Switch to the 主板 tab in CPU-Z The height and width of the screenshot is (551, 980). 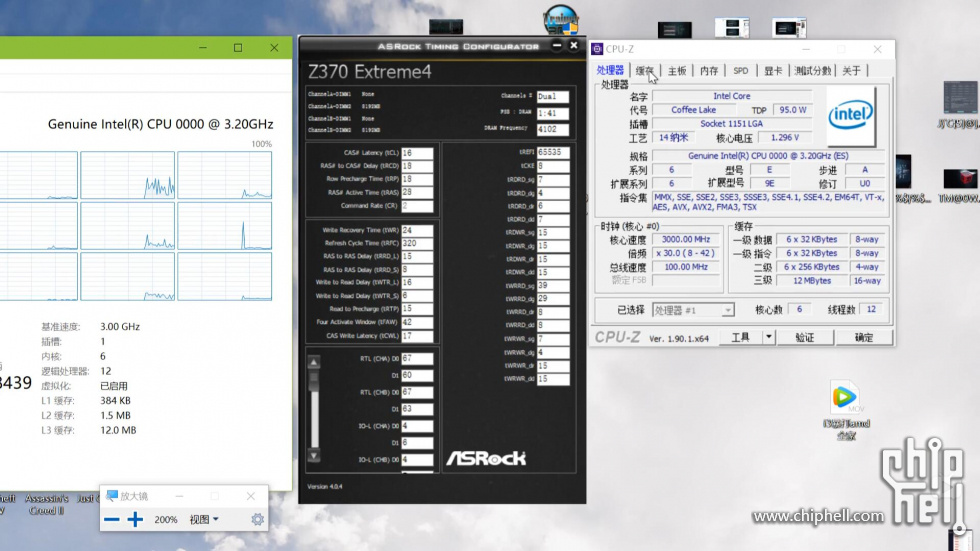point(677,71)
